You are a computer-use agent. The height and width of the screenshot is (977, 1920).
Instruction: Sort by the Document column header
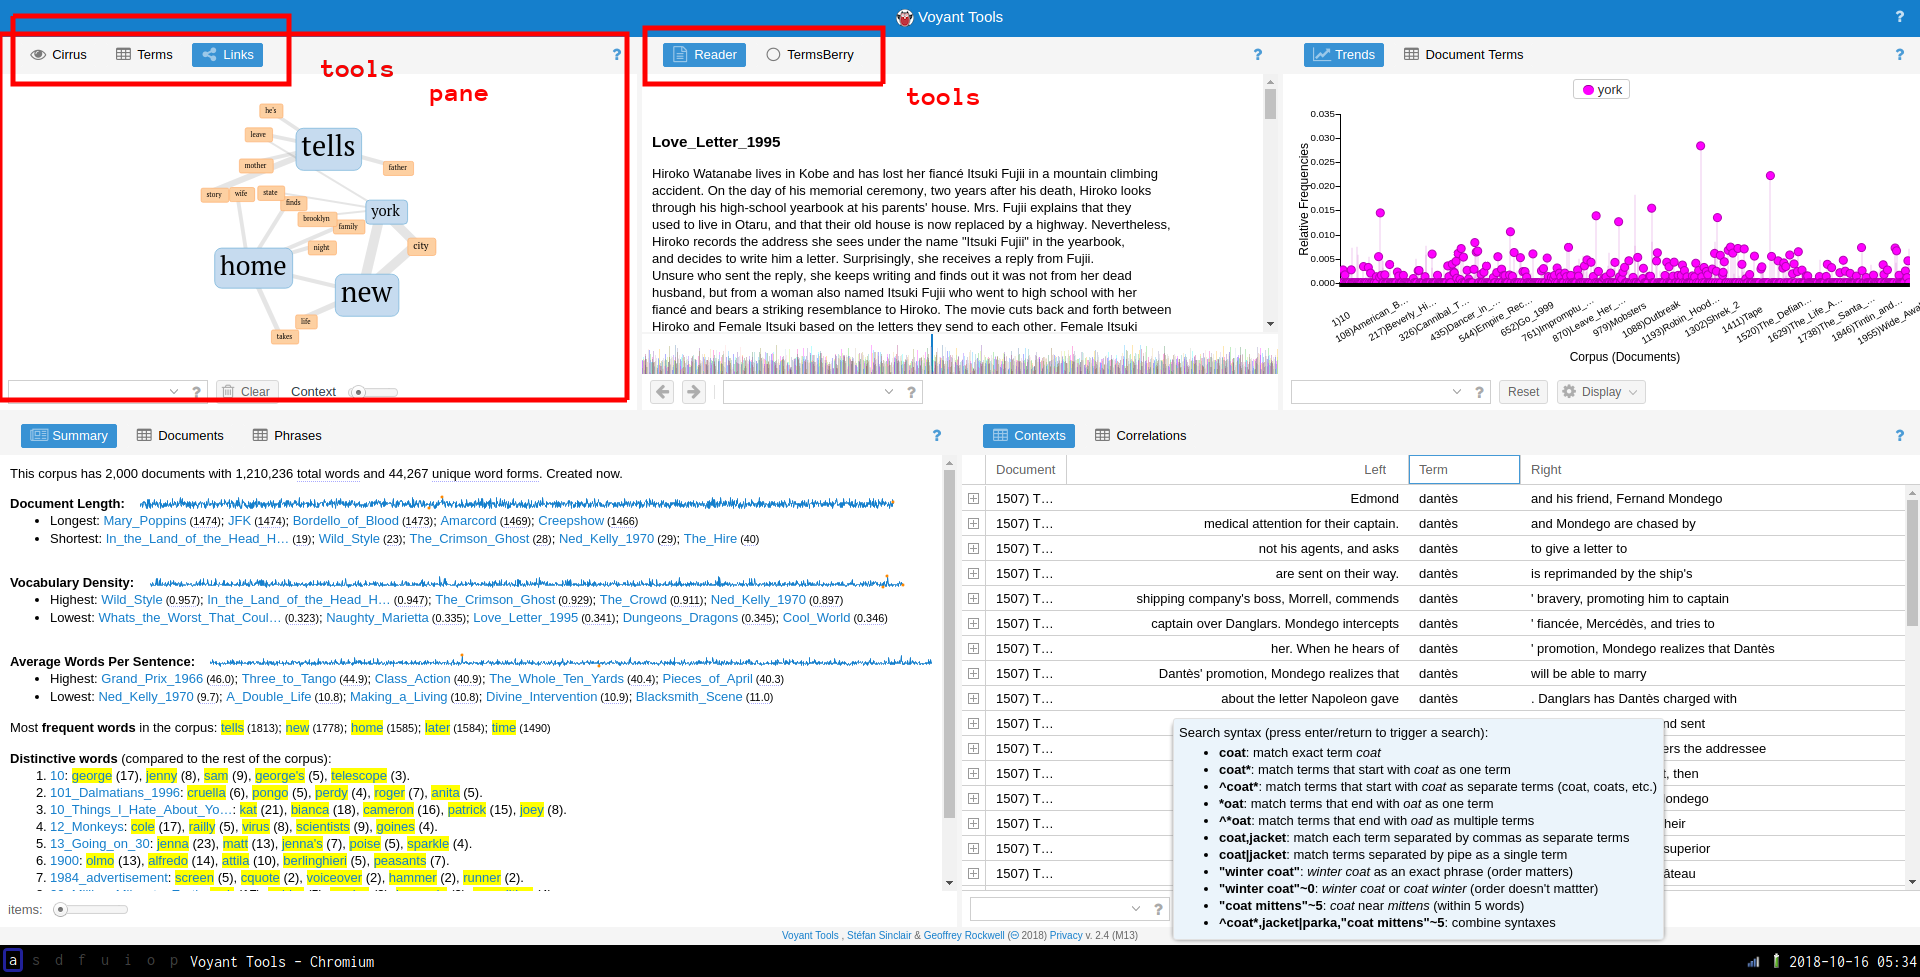pyautogui.click(x=1026, y=470)
